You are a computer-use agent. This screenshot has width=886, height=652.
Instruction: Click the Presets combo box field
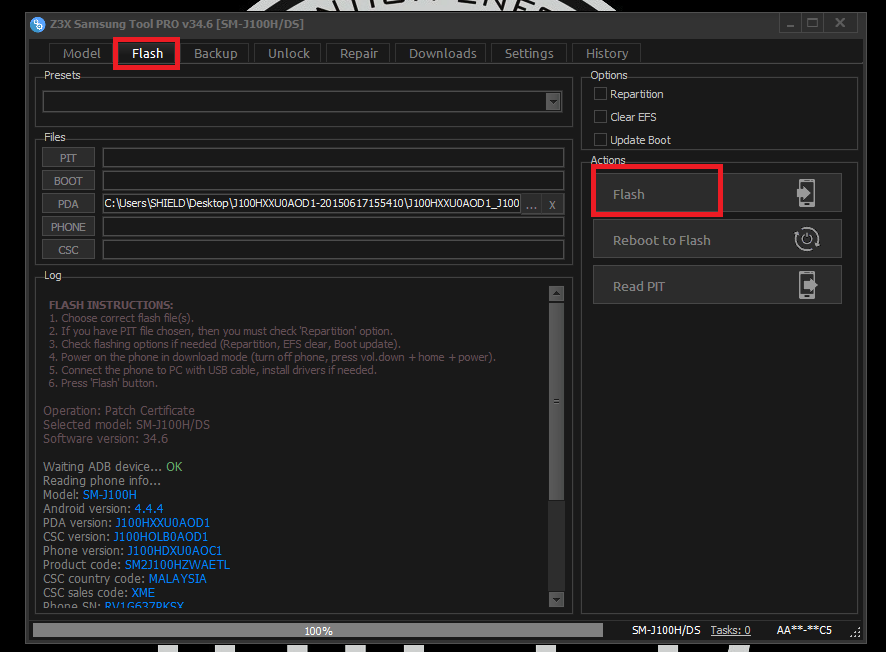(x=302, y=102)
